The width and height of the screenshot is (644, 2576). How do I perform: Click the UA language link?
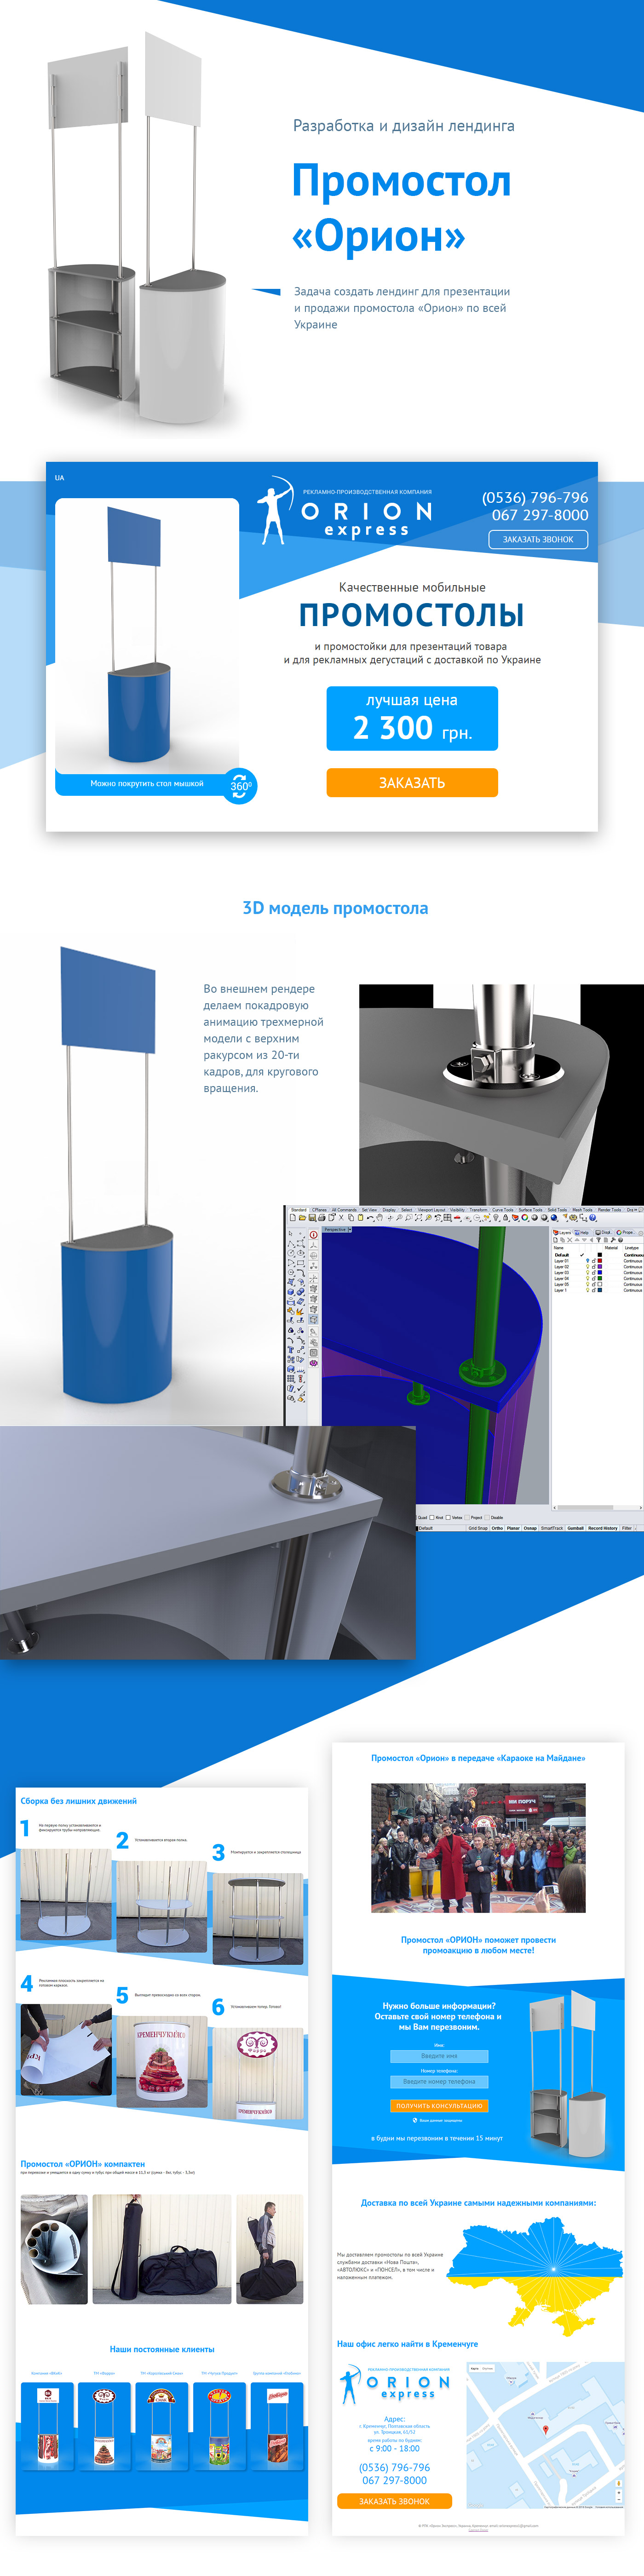[59, 478]
